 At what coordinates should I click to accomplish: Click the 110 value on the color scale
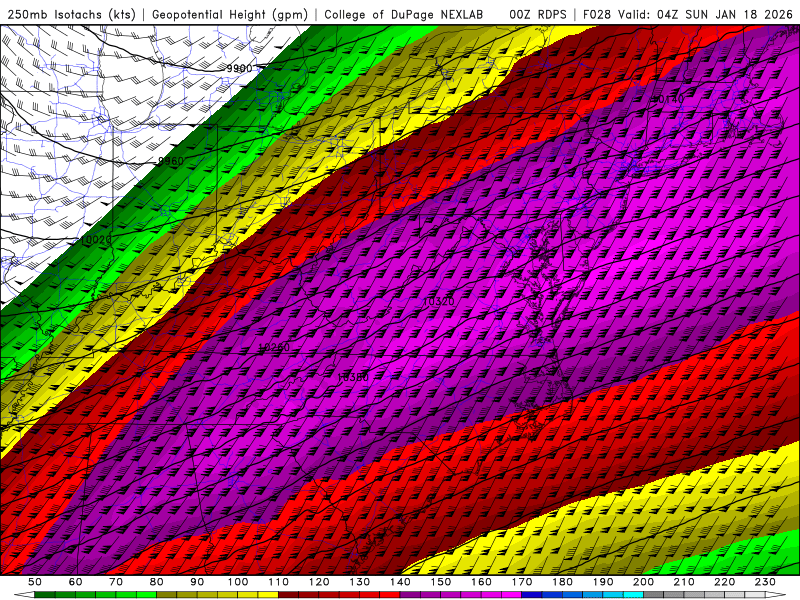[279, 582]
